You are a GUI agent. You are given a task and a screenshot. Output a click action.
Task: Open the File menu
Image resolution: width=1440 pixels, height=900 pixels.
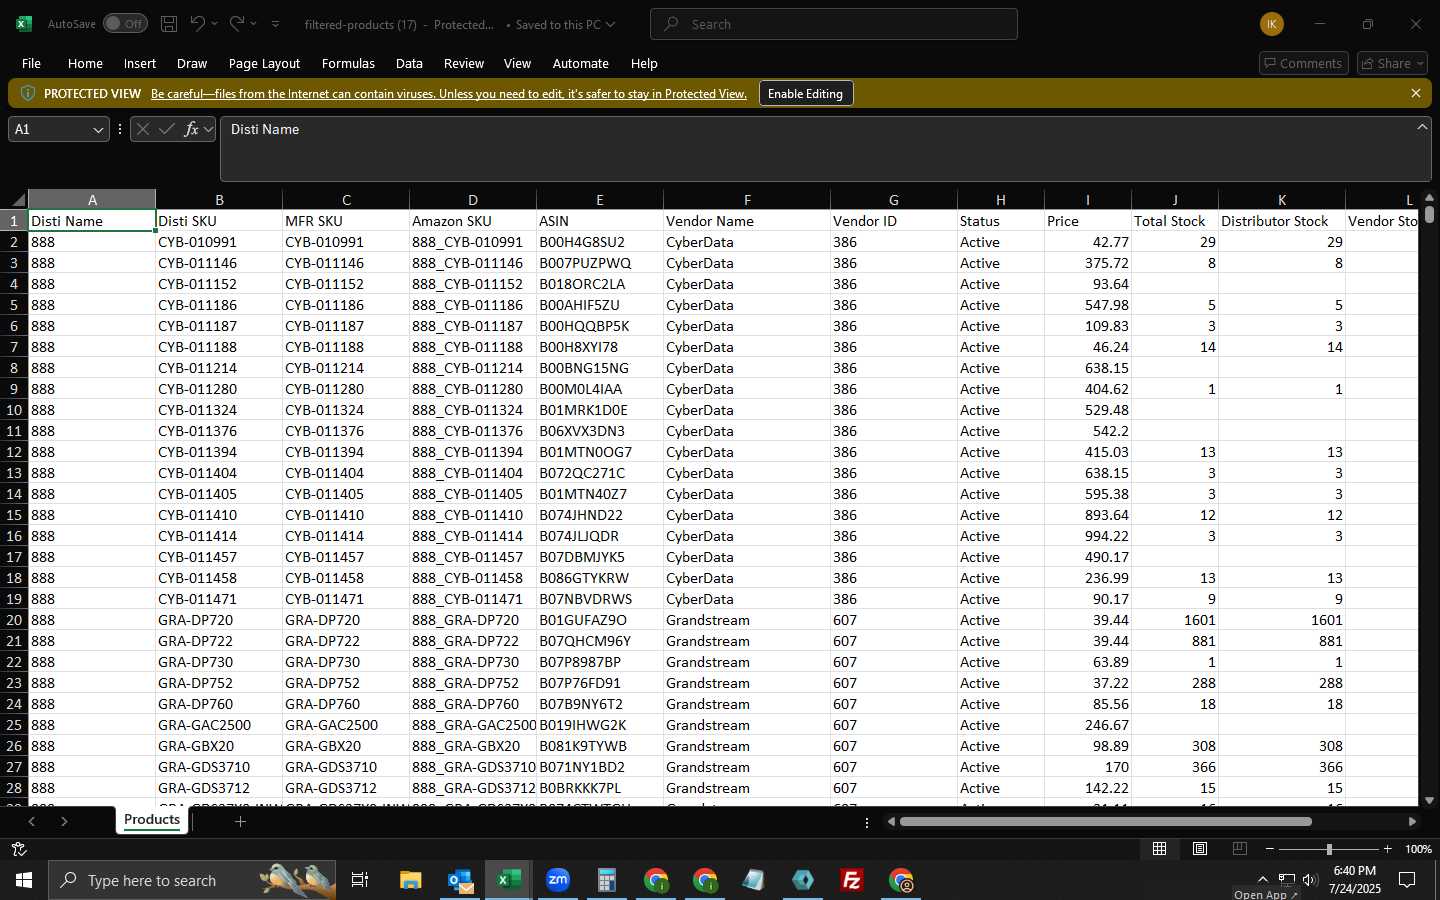32,63
